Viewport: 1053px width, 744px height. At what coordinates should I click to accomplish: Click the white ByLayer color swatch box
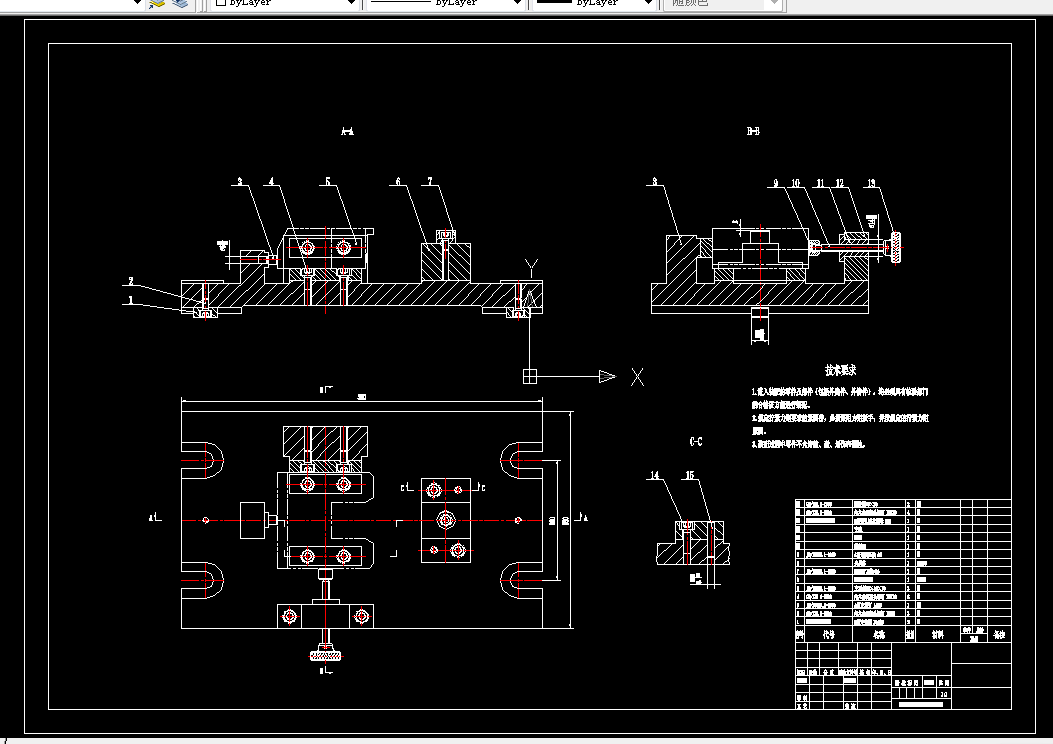pyautogui.click(x=220, y=2)
